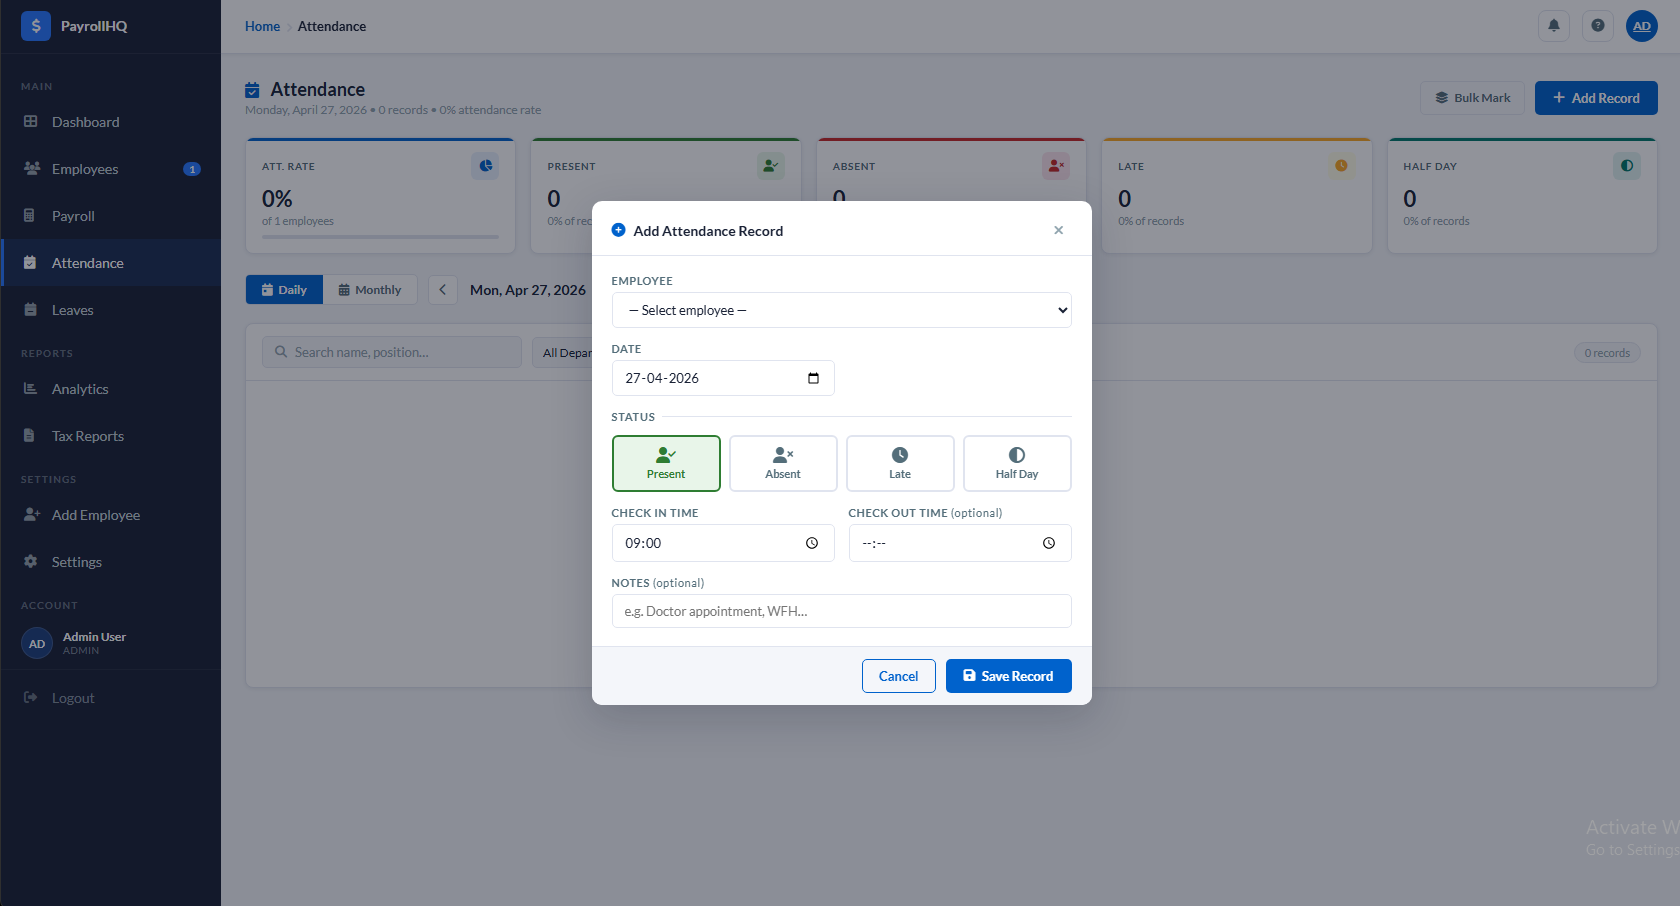Click the clock icon in Check Out Time
This screenshot has width=1680, height=906.
pyautogui.click(x=1048, y=543)
